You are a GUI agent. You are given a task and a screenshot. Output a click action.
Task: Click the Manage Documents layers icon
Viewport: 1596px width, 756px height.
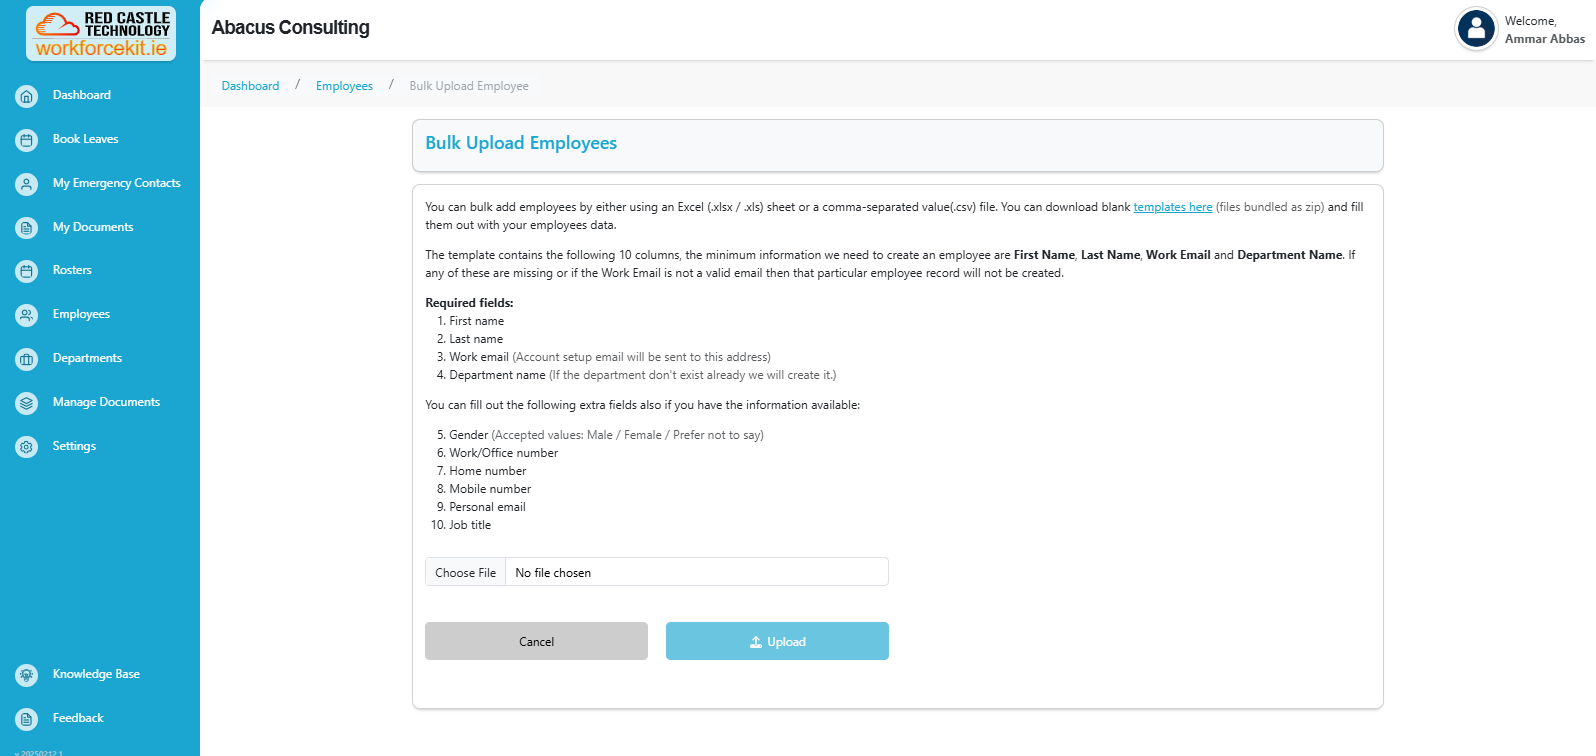click(x=27, y=403)
